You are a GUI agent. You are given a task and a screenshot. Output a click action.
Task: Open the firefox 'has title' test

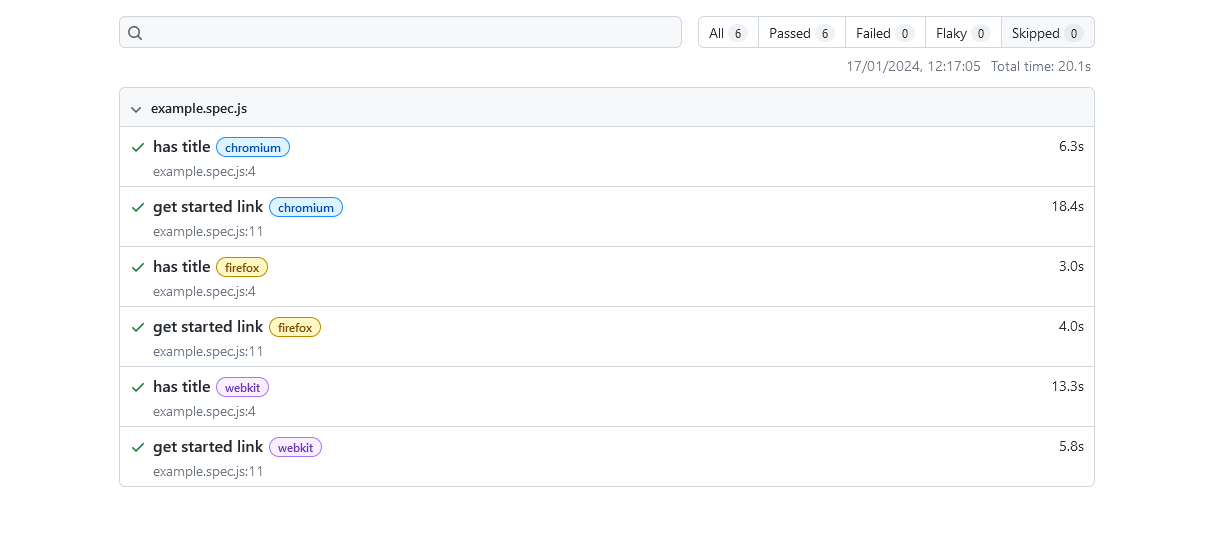pyautogui.click(x=182, y=267)
